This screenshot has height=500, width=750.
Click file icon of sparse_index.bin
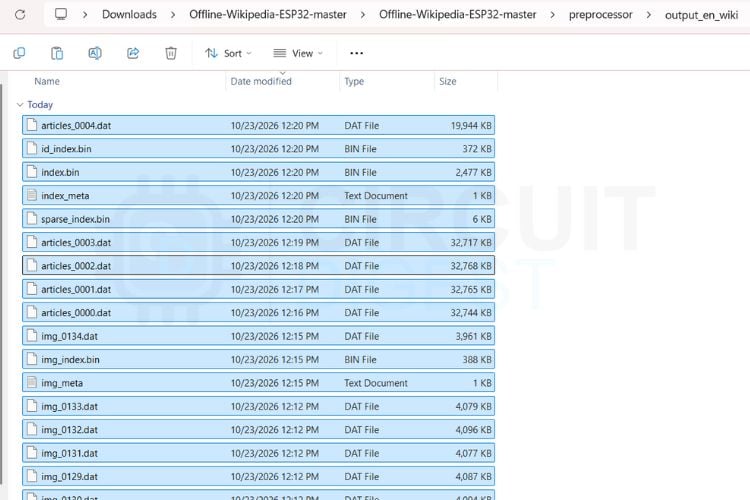(32, 219)
